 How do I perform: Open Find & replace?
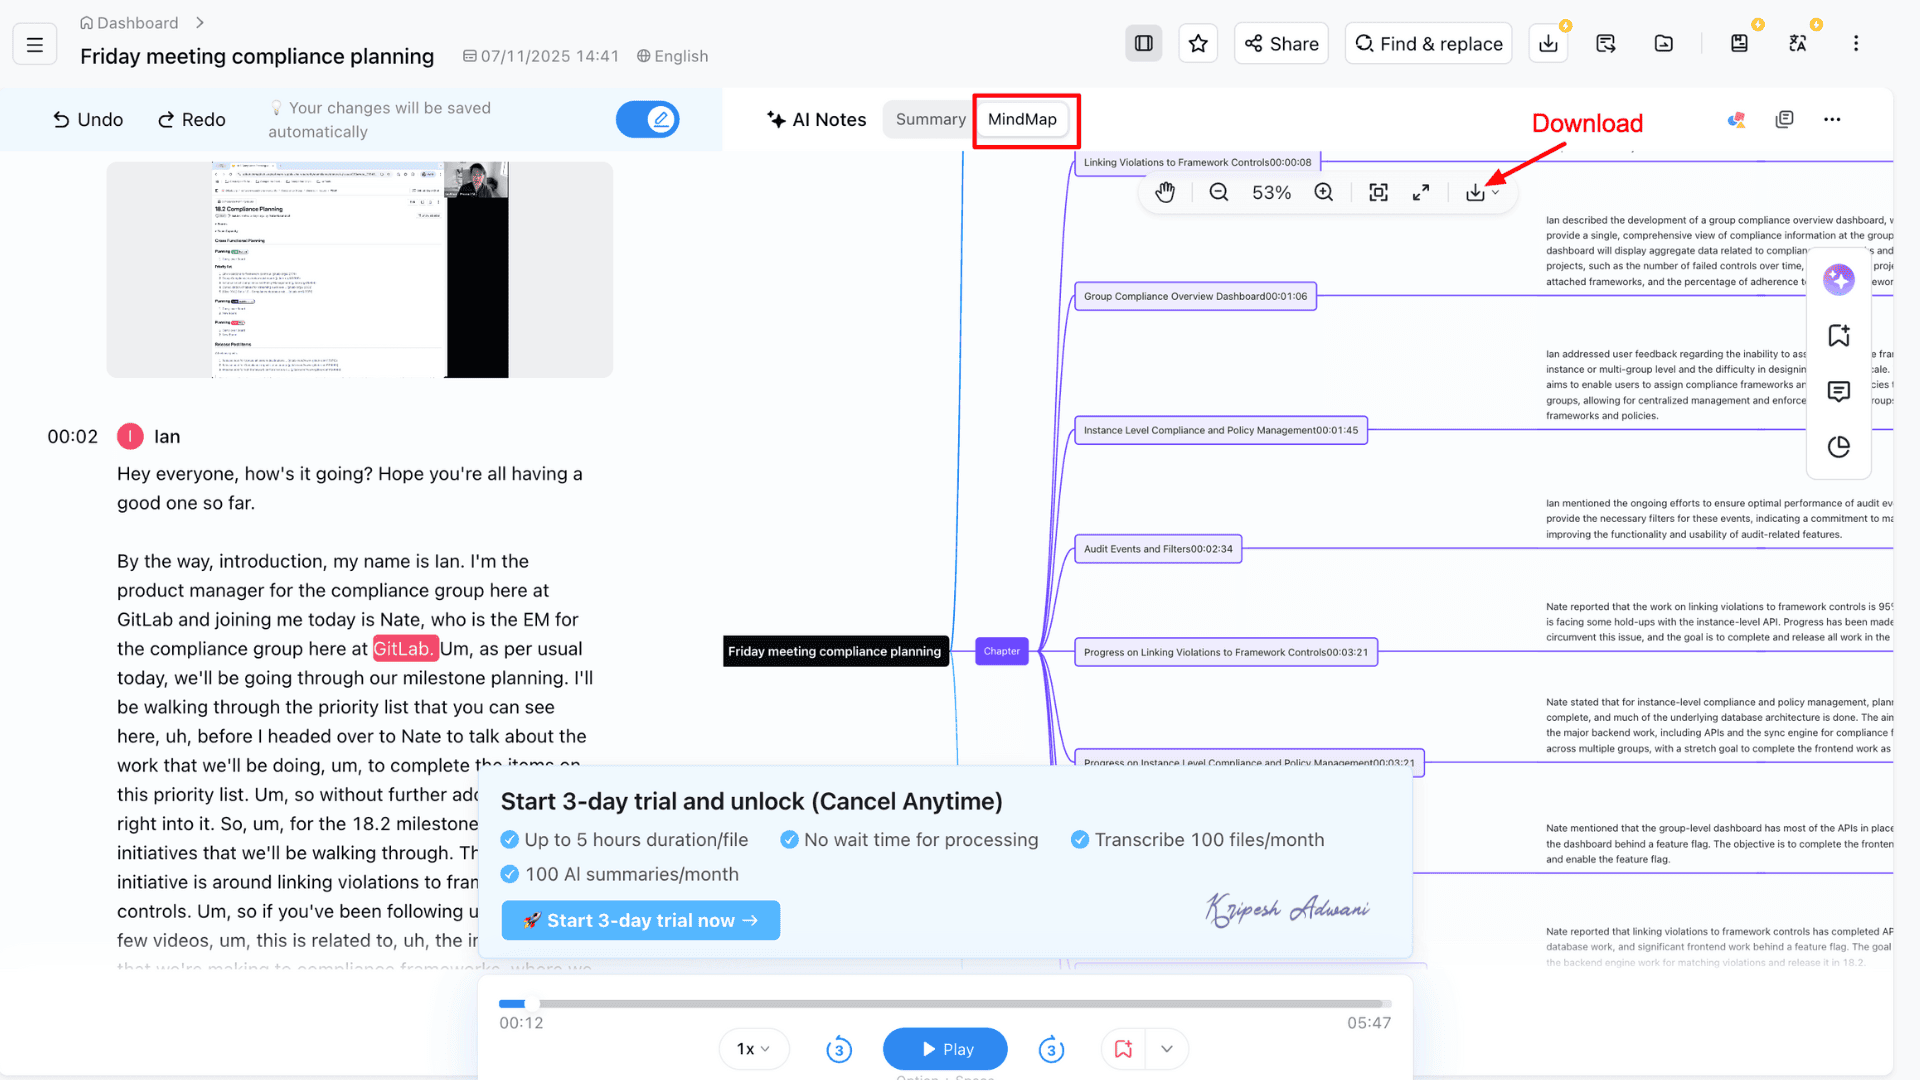1428,44
